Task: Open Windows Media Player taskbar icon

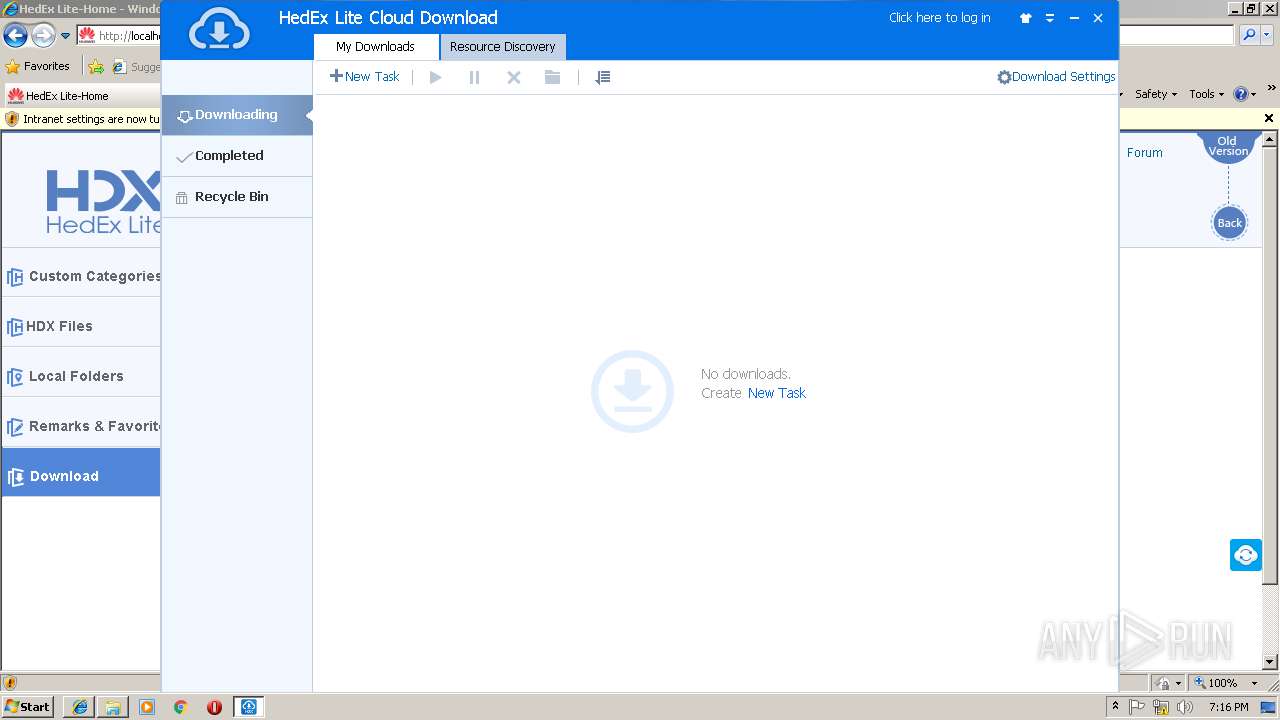Action: [147, 707]
